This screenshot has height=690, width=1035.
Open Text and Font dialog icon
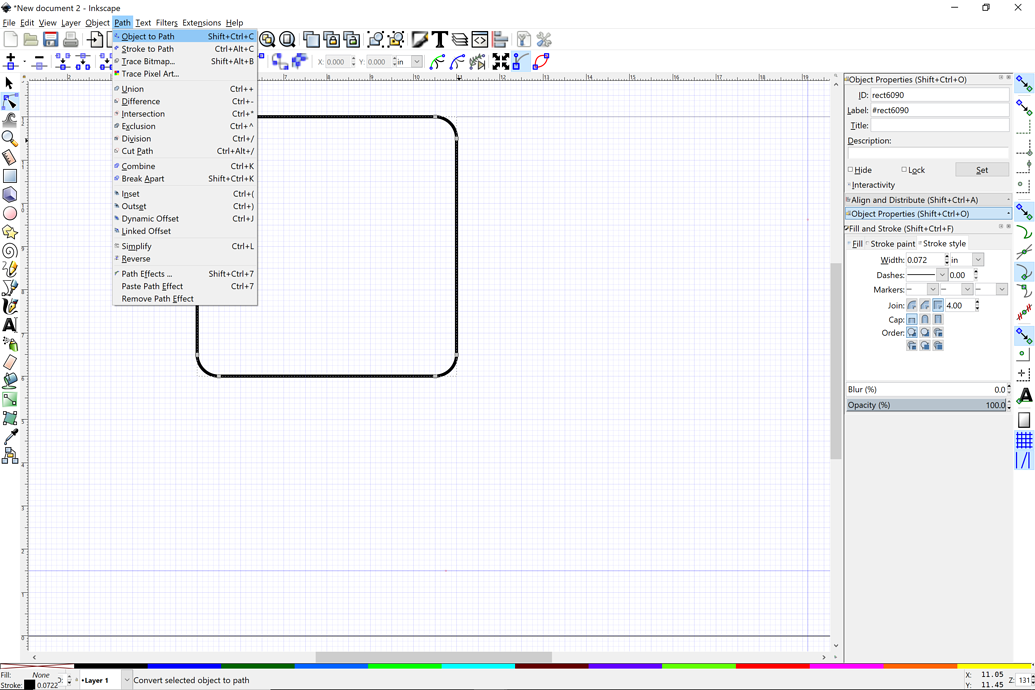(x=439, y=40)
